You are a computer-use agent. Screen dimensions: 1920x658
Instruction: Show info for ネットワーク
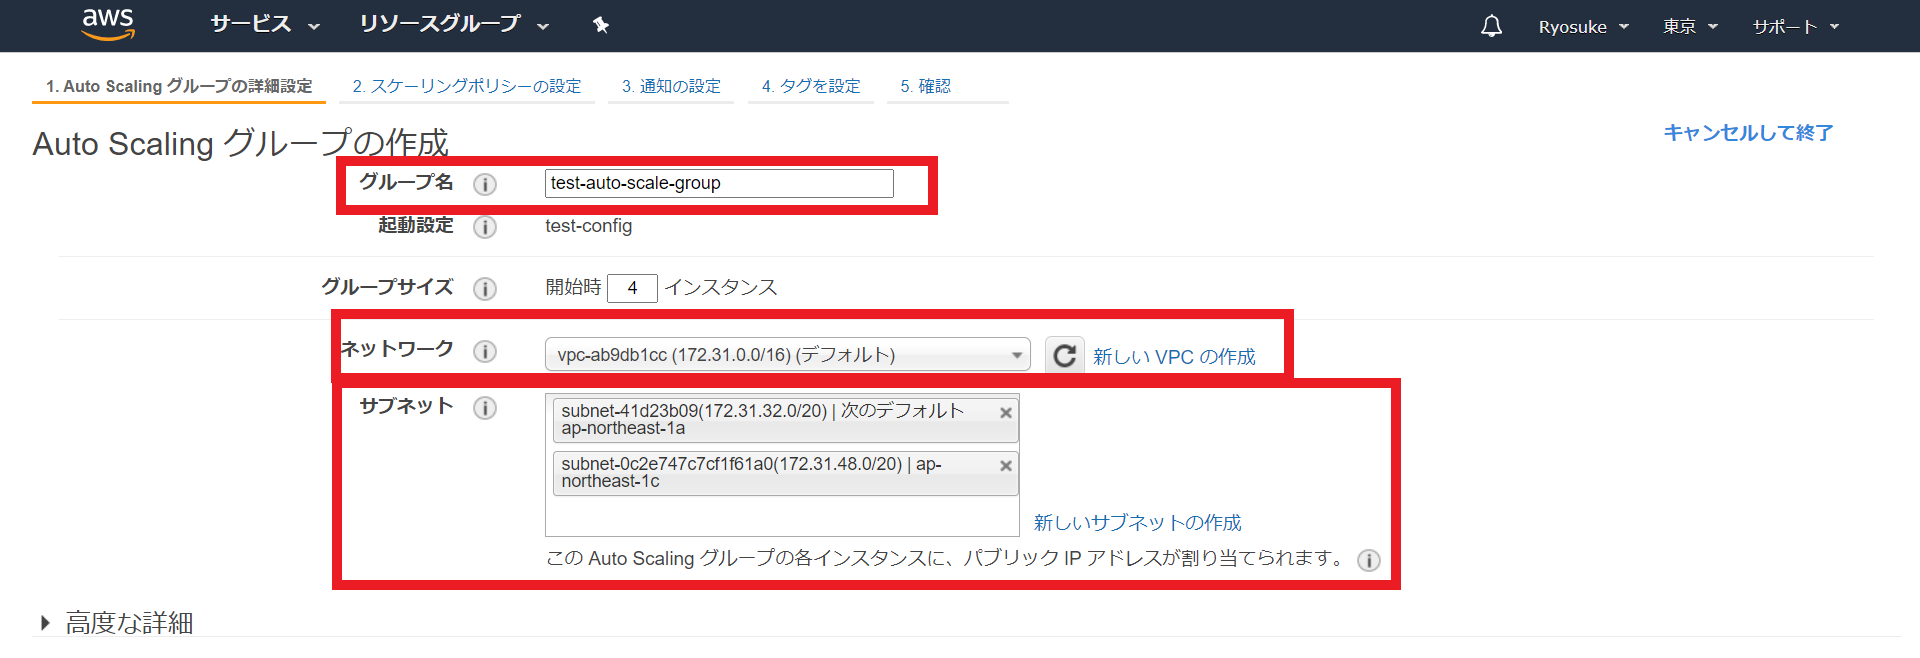tap(485, 351)
